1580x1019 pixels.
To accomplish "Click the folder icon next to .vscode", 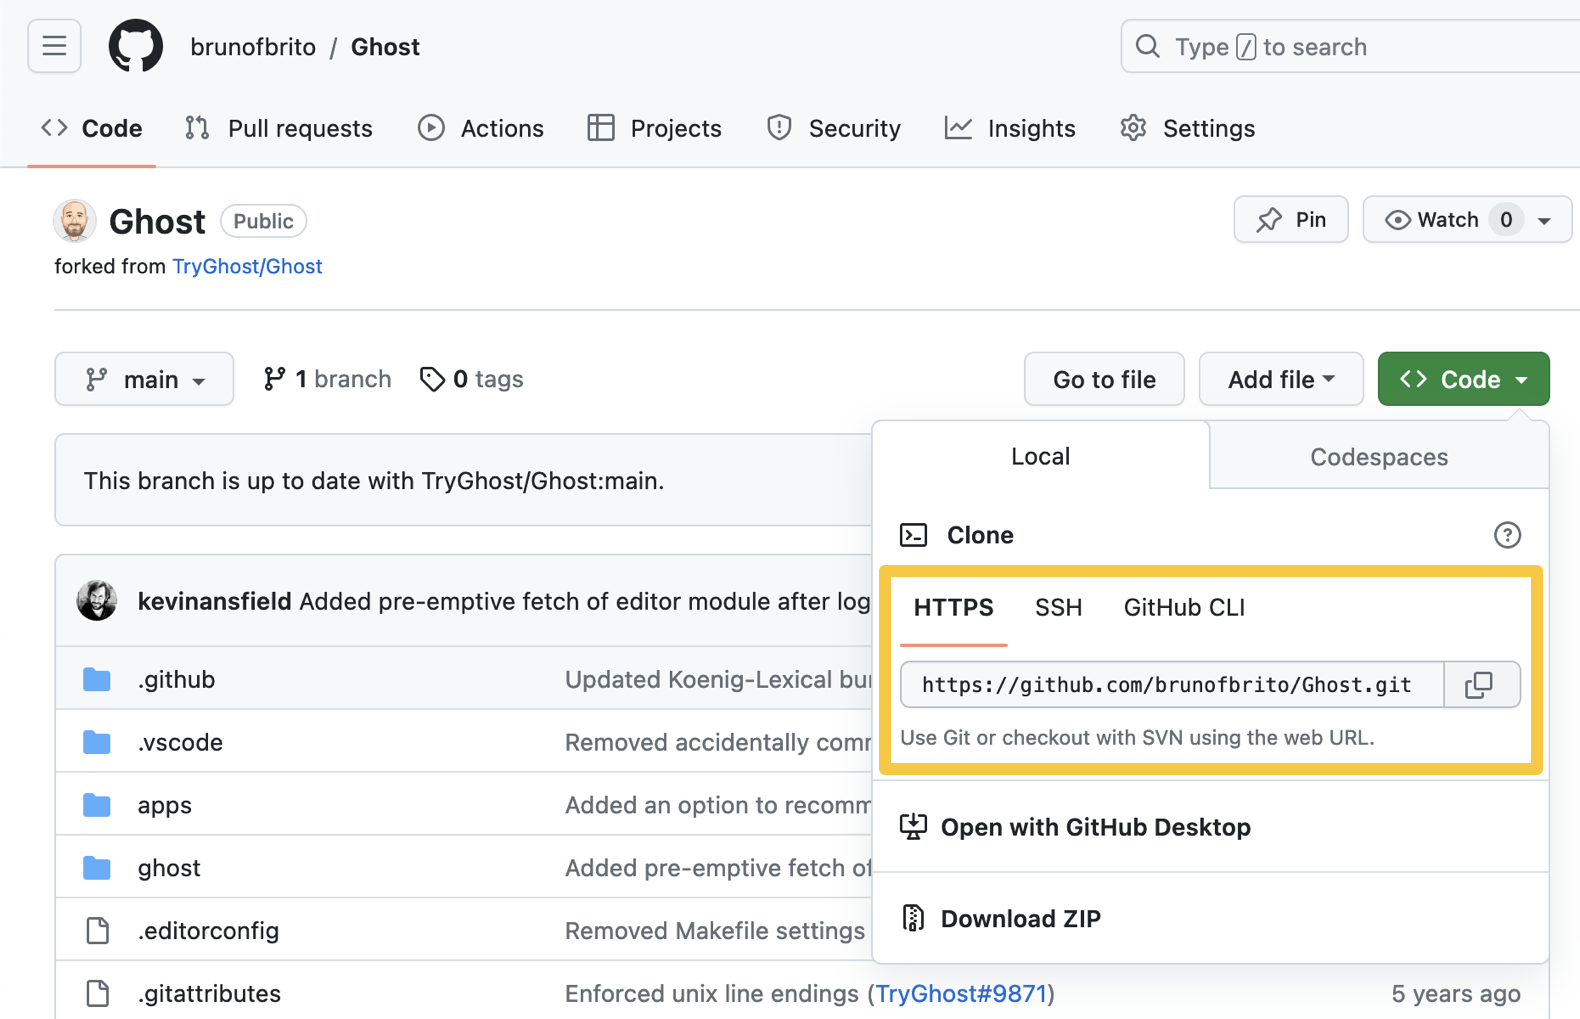I will click(x=97, y=742).
